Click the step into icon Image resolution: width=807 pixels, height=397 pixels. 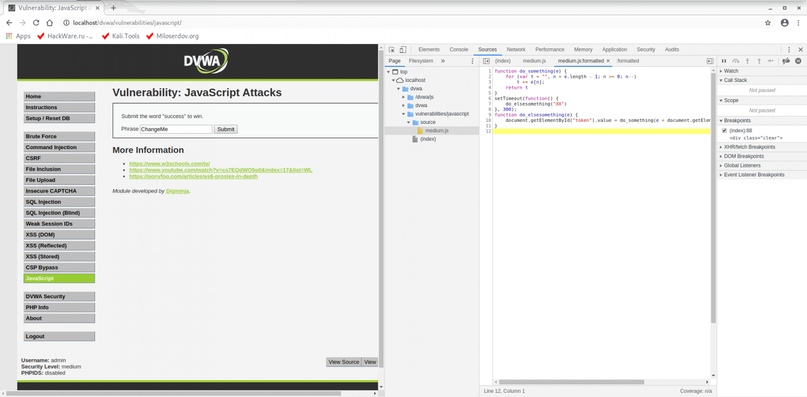tap(747, 61)
